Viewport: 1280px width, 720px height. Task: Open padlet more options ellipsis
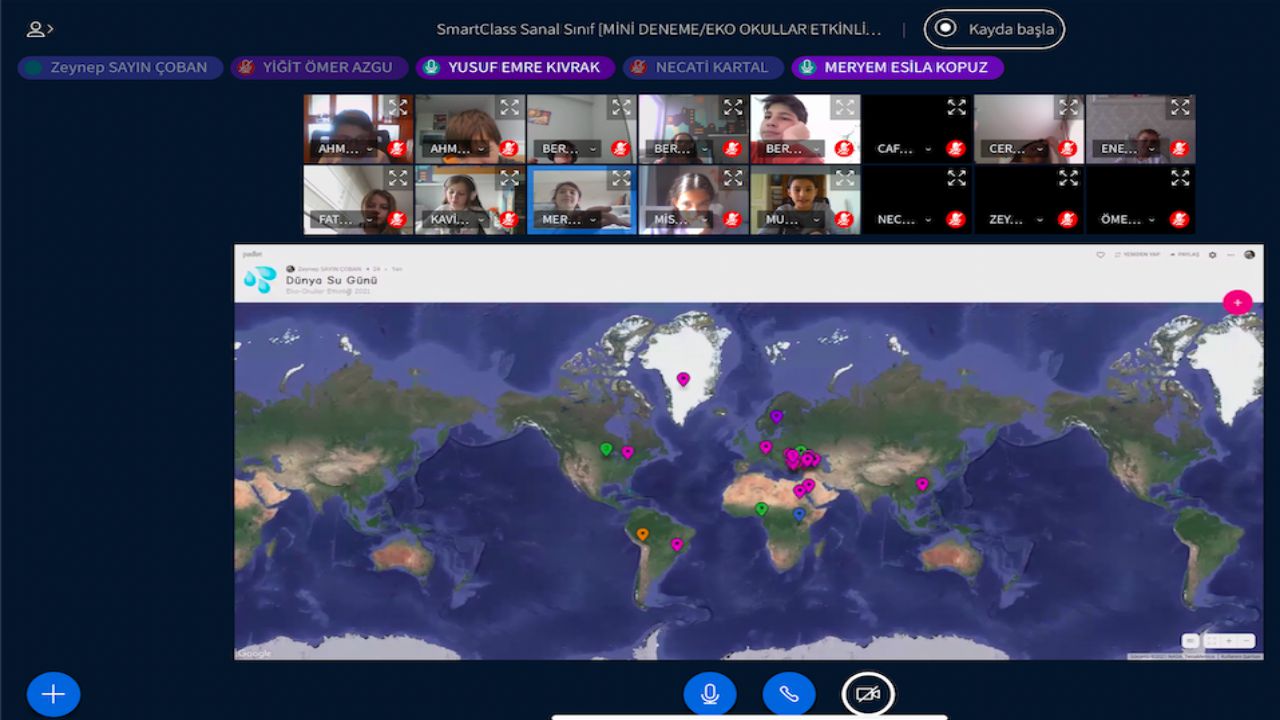tap(1231, 255)
